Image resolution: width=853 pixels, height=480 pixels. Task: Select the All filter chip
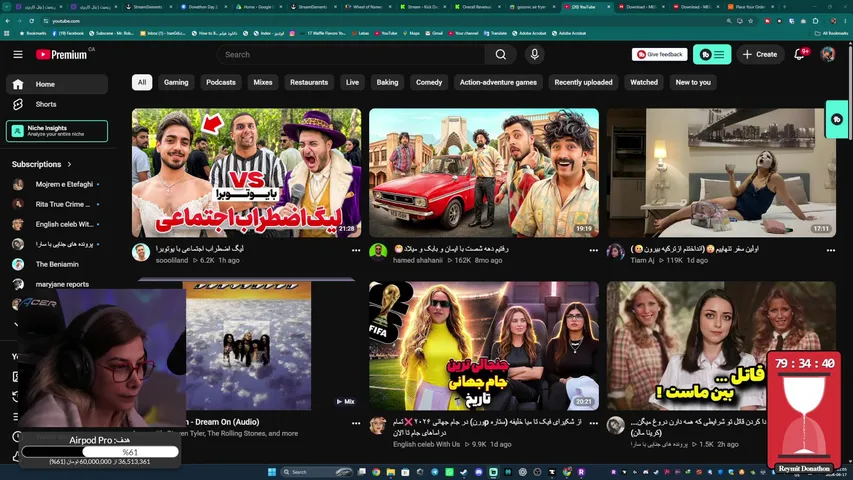(x=142, y=82)
